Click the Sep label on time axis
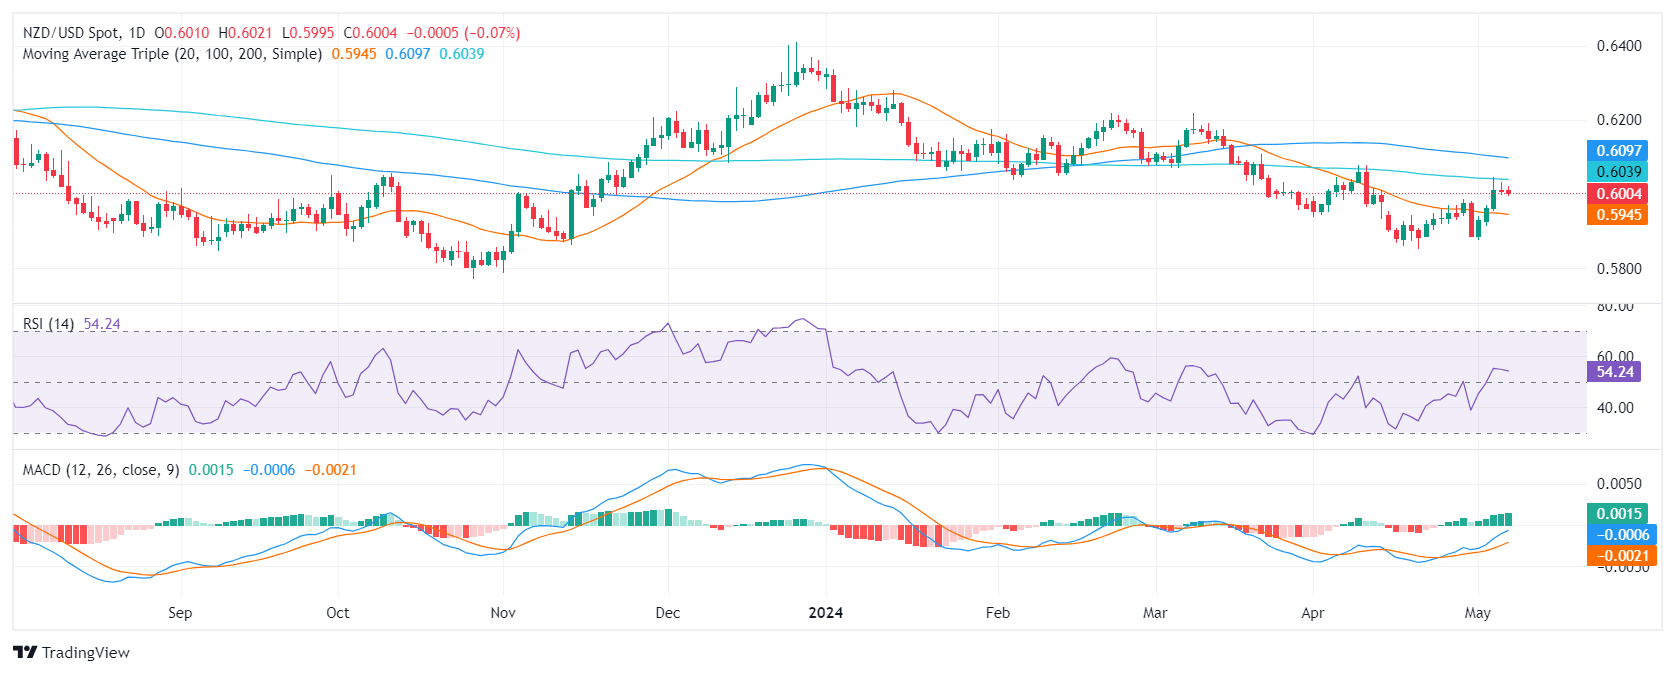Viewport: 1675px width, 674px height. coord(180,613)
